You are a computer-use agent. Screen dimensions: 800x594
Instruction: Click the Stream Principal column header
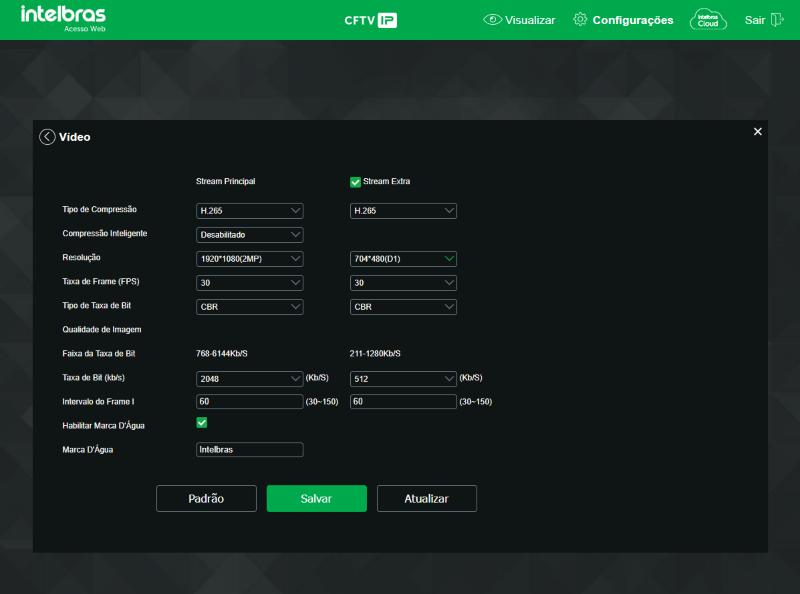[226, 181]
